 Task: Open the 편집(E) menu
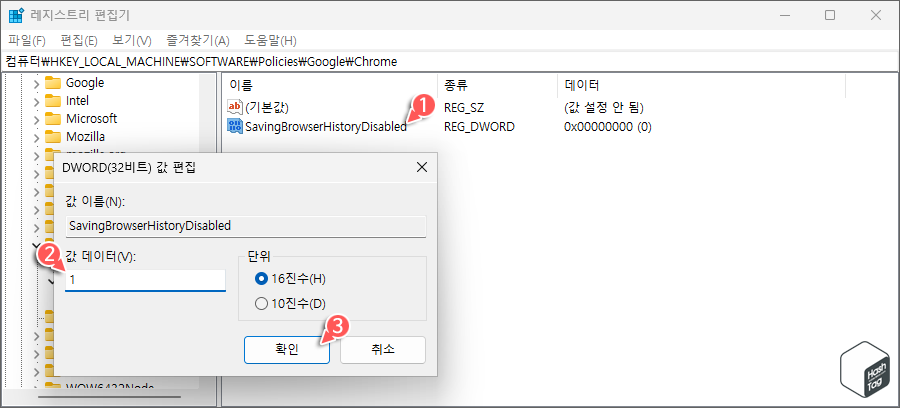point(79,41)
